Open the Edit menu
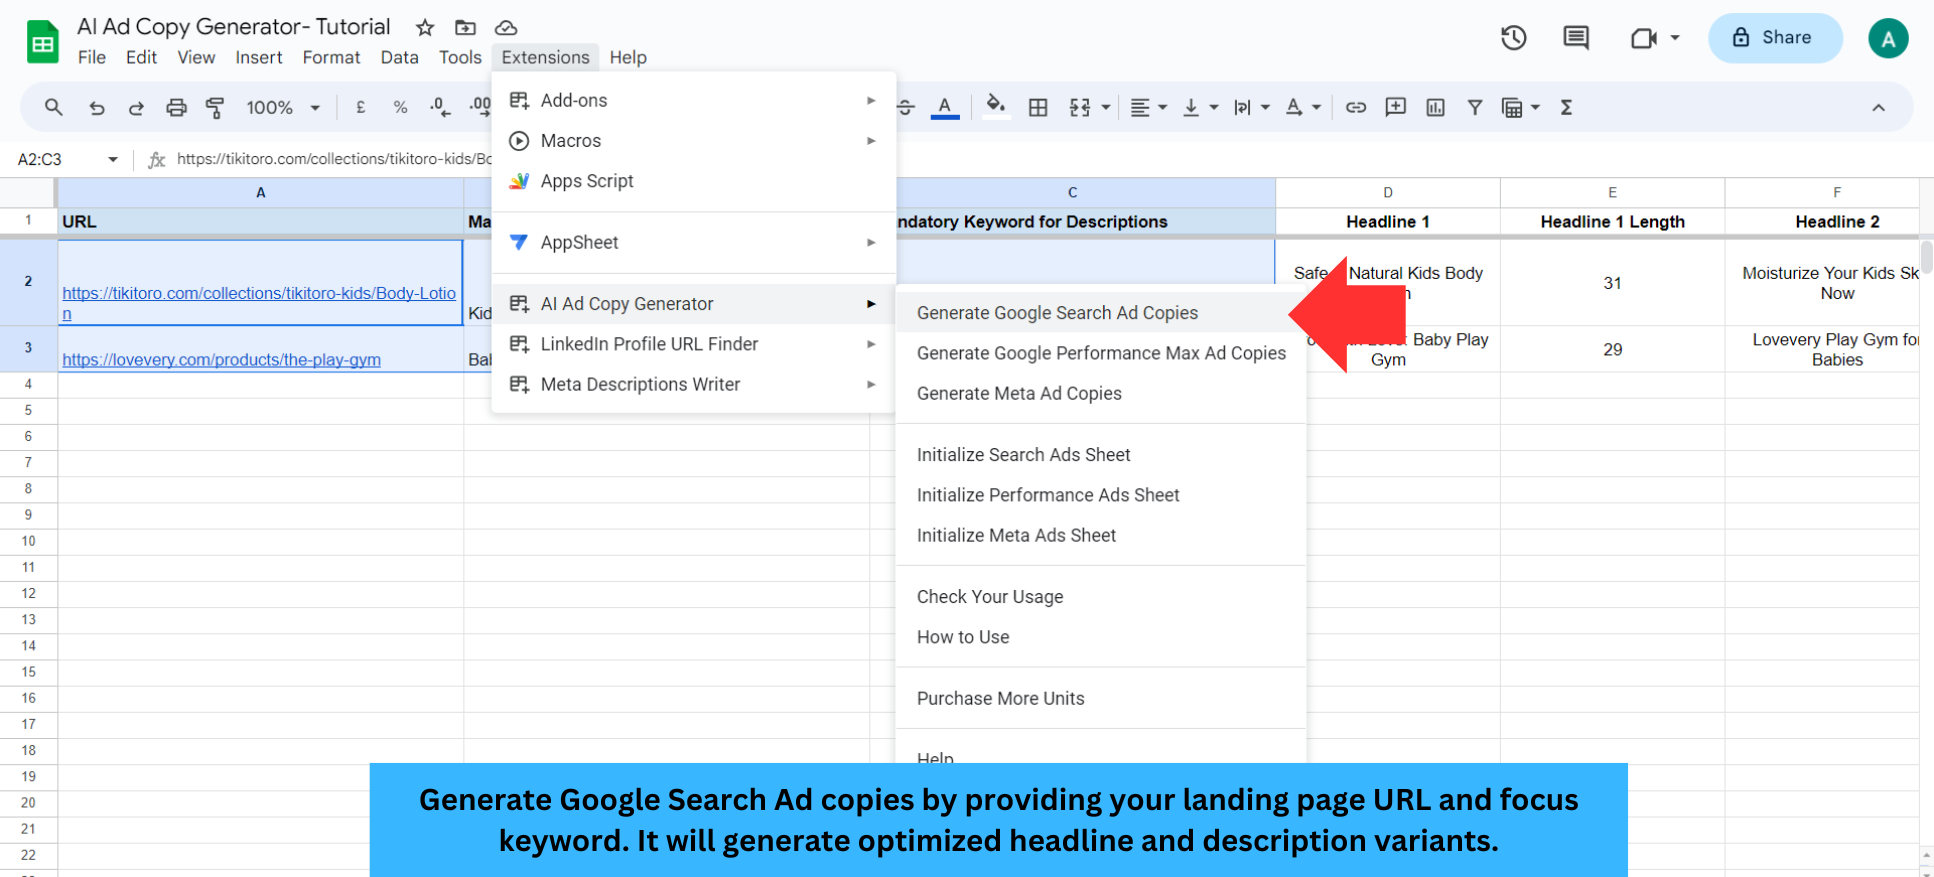Viewport: 1934px width, 877px height. 141,57
